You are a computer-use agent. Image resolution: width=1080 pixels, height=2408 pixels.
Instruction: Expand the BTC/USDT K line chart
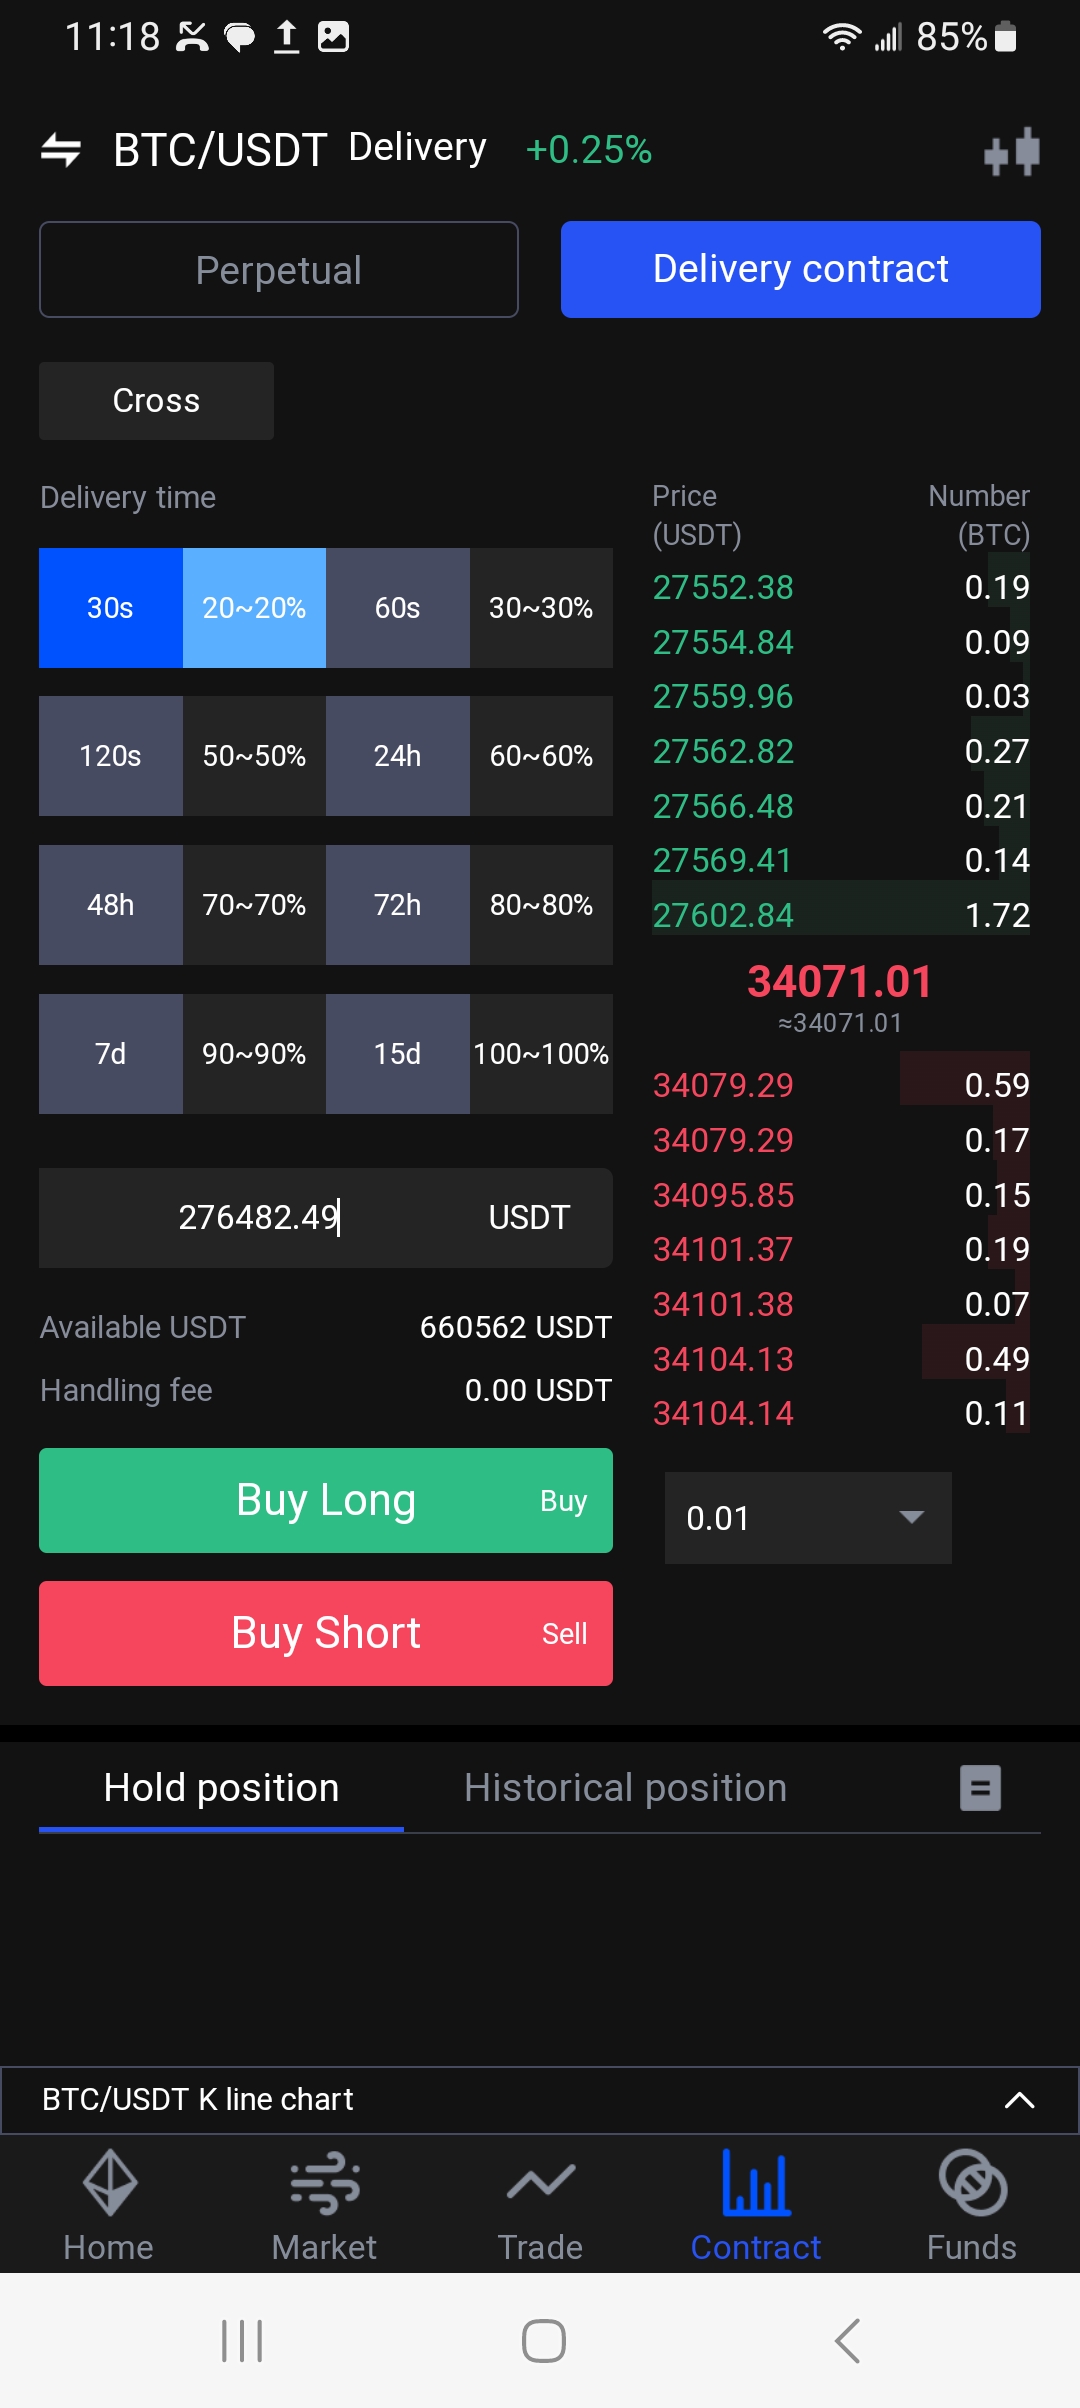(x=1018, y=2100)
